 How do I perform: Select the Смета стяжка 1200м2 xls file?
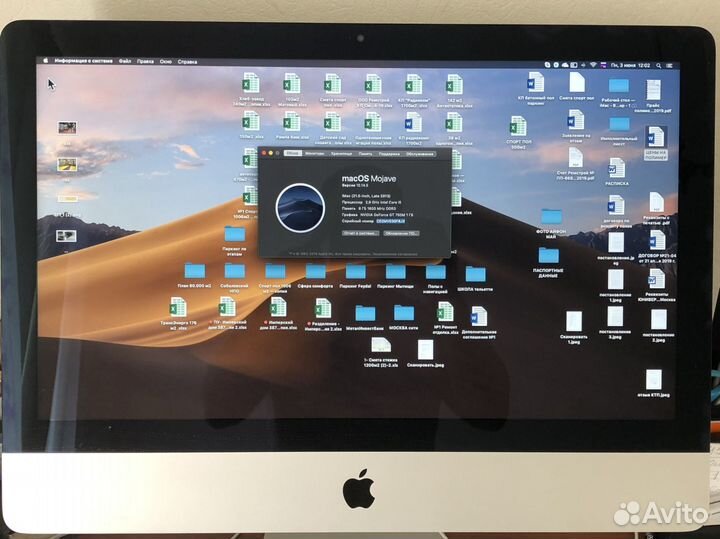(381, 353)
